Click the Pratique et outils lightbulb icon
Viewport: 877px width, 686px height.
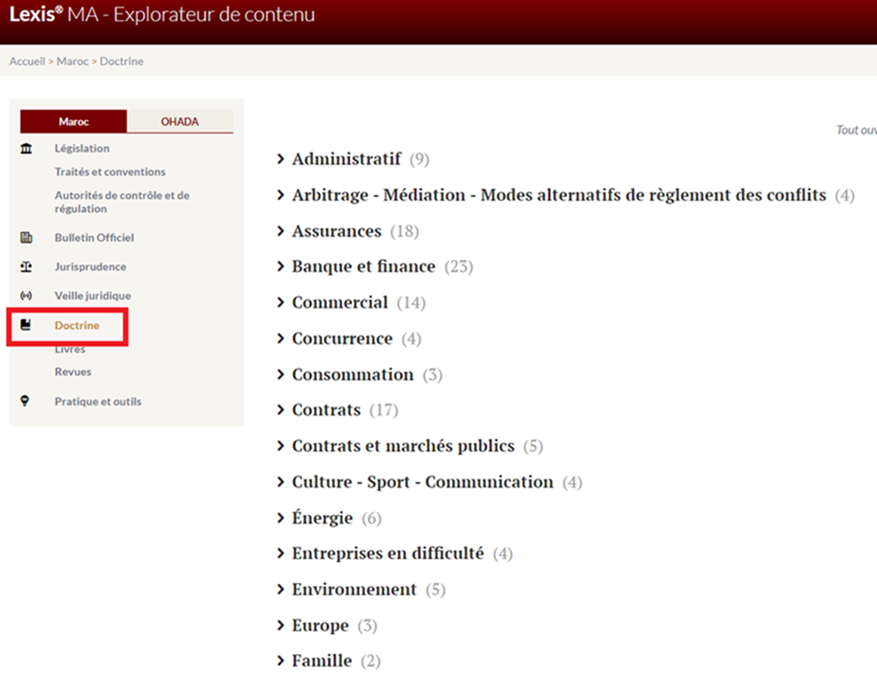pos(25,401)
